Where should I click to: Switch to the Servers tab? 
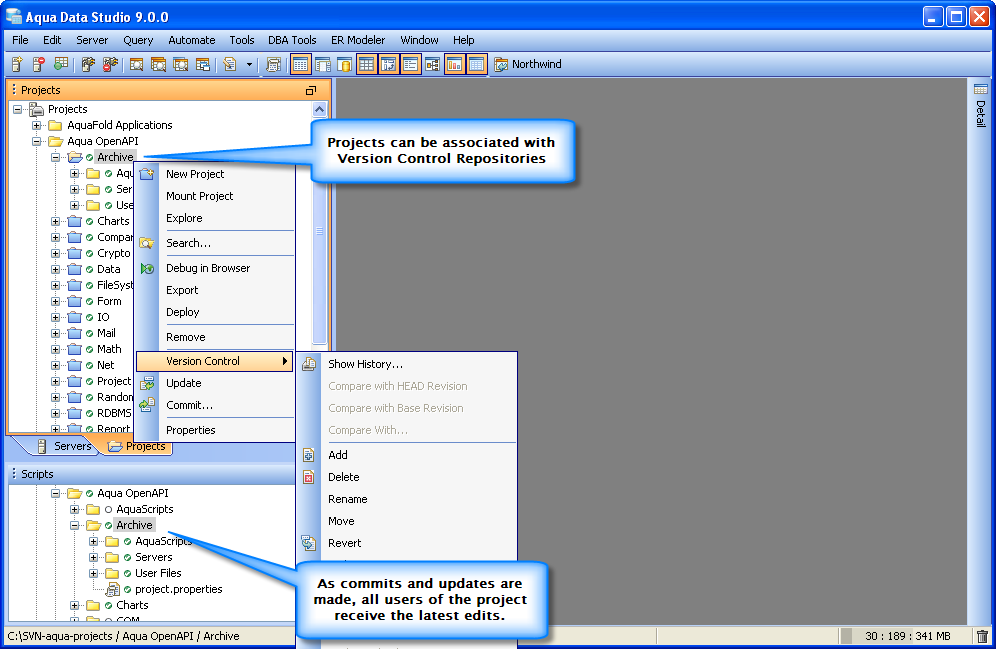click(64, 446)
